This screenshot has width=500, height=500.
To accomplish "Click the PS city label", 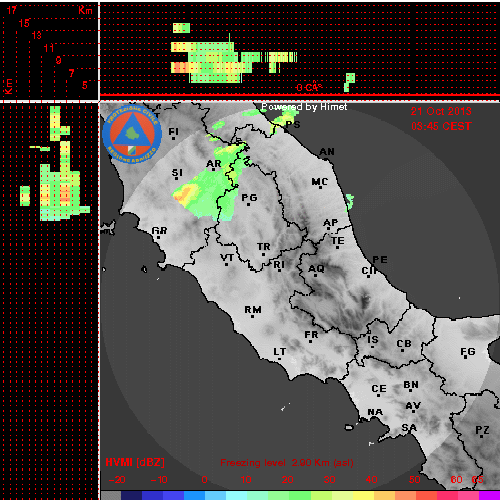I will [293, 125].
